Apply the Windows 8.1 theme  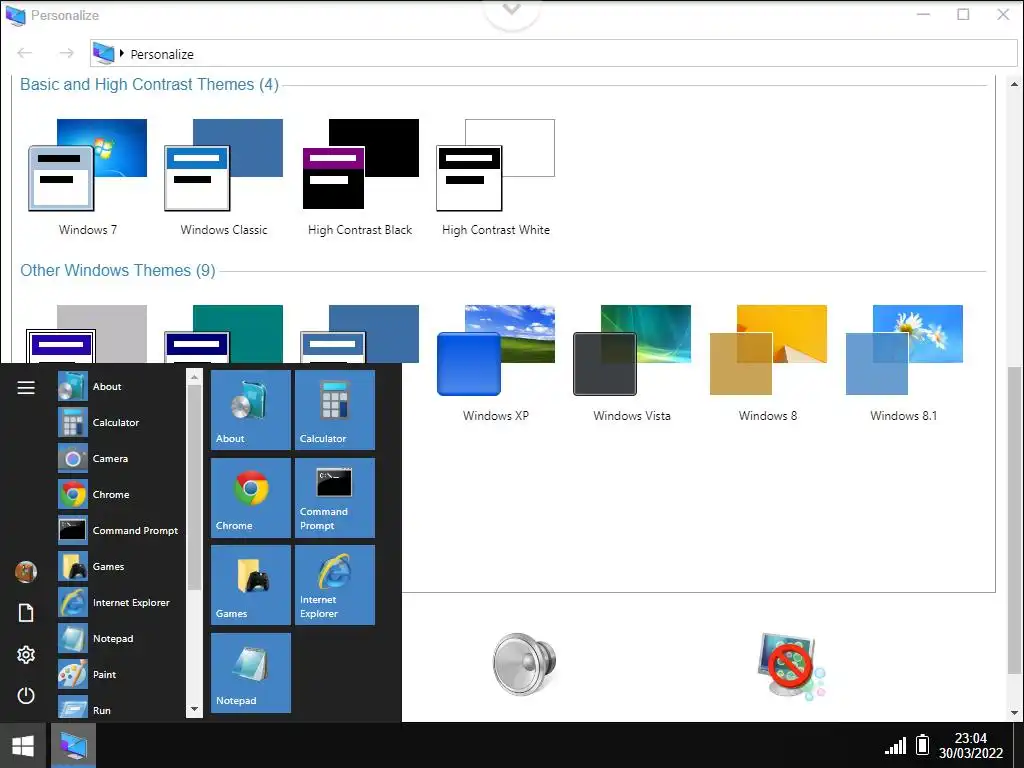click(x=904, y=364)
